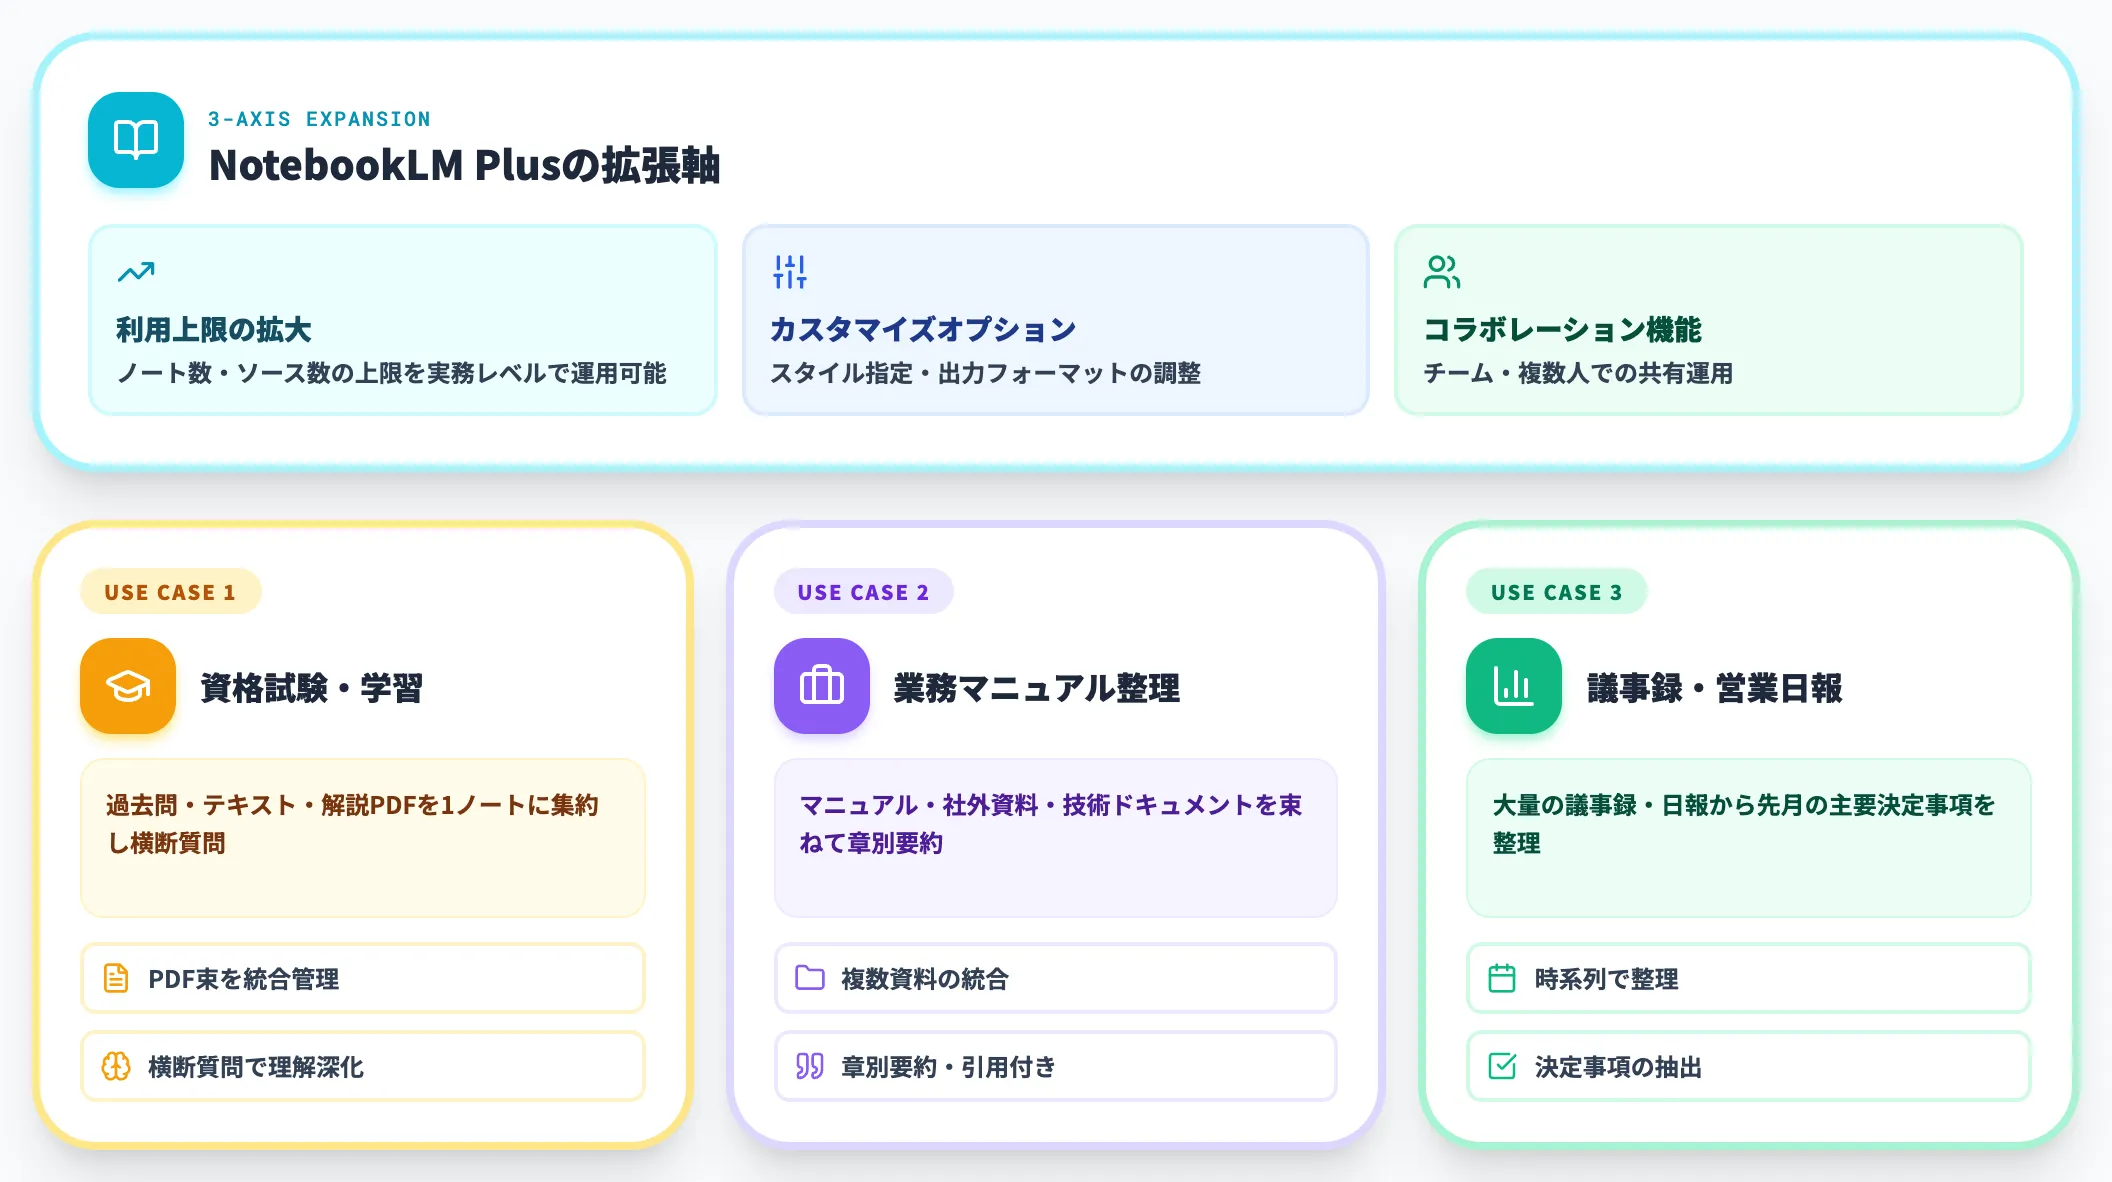Image resolution: width=2112 pixels, height=1182 pixels.
Task: Click the orange graduation cap icon
Action: click(128, 686)
